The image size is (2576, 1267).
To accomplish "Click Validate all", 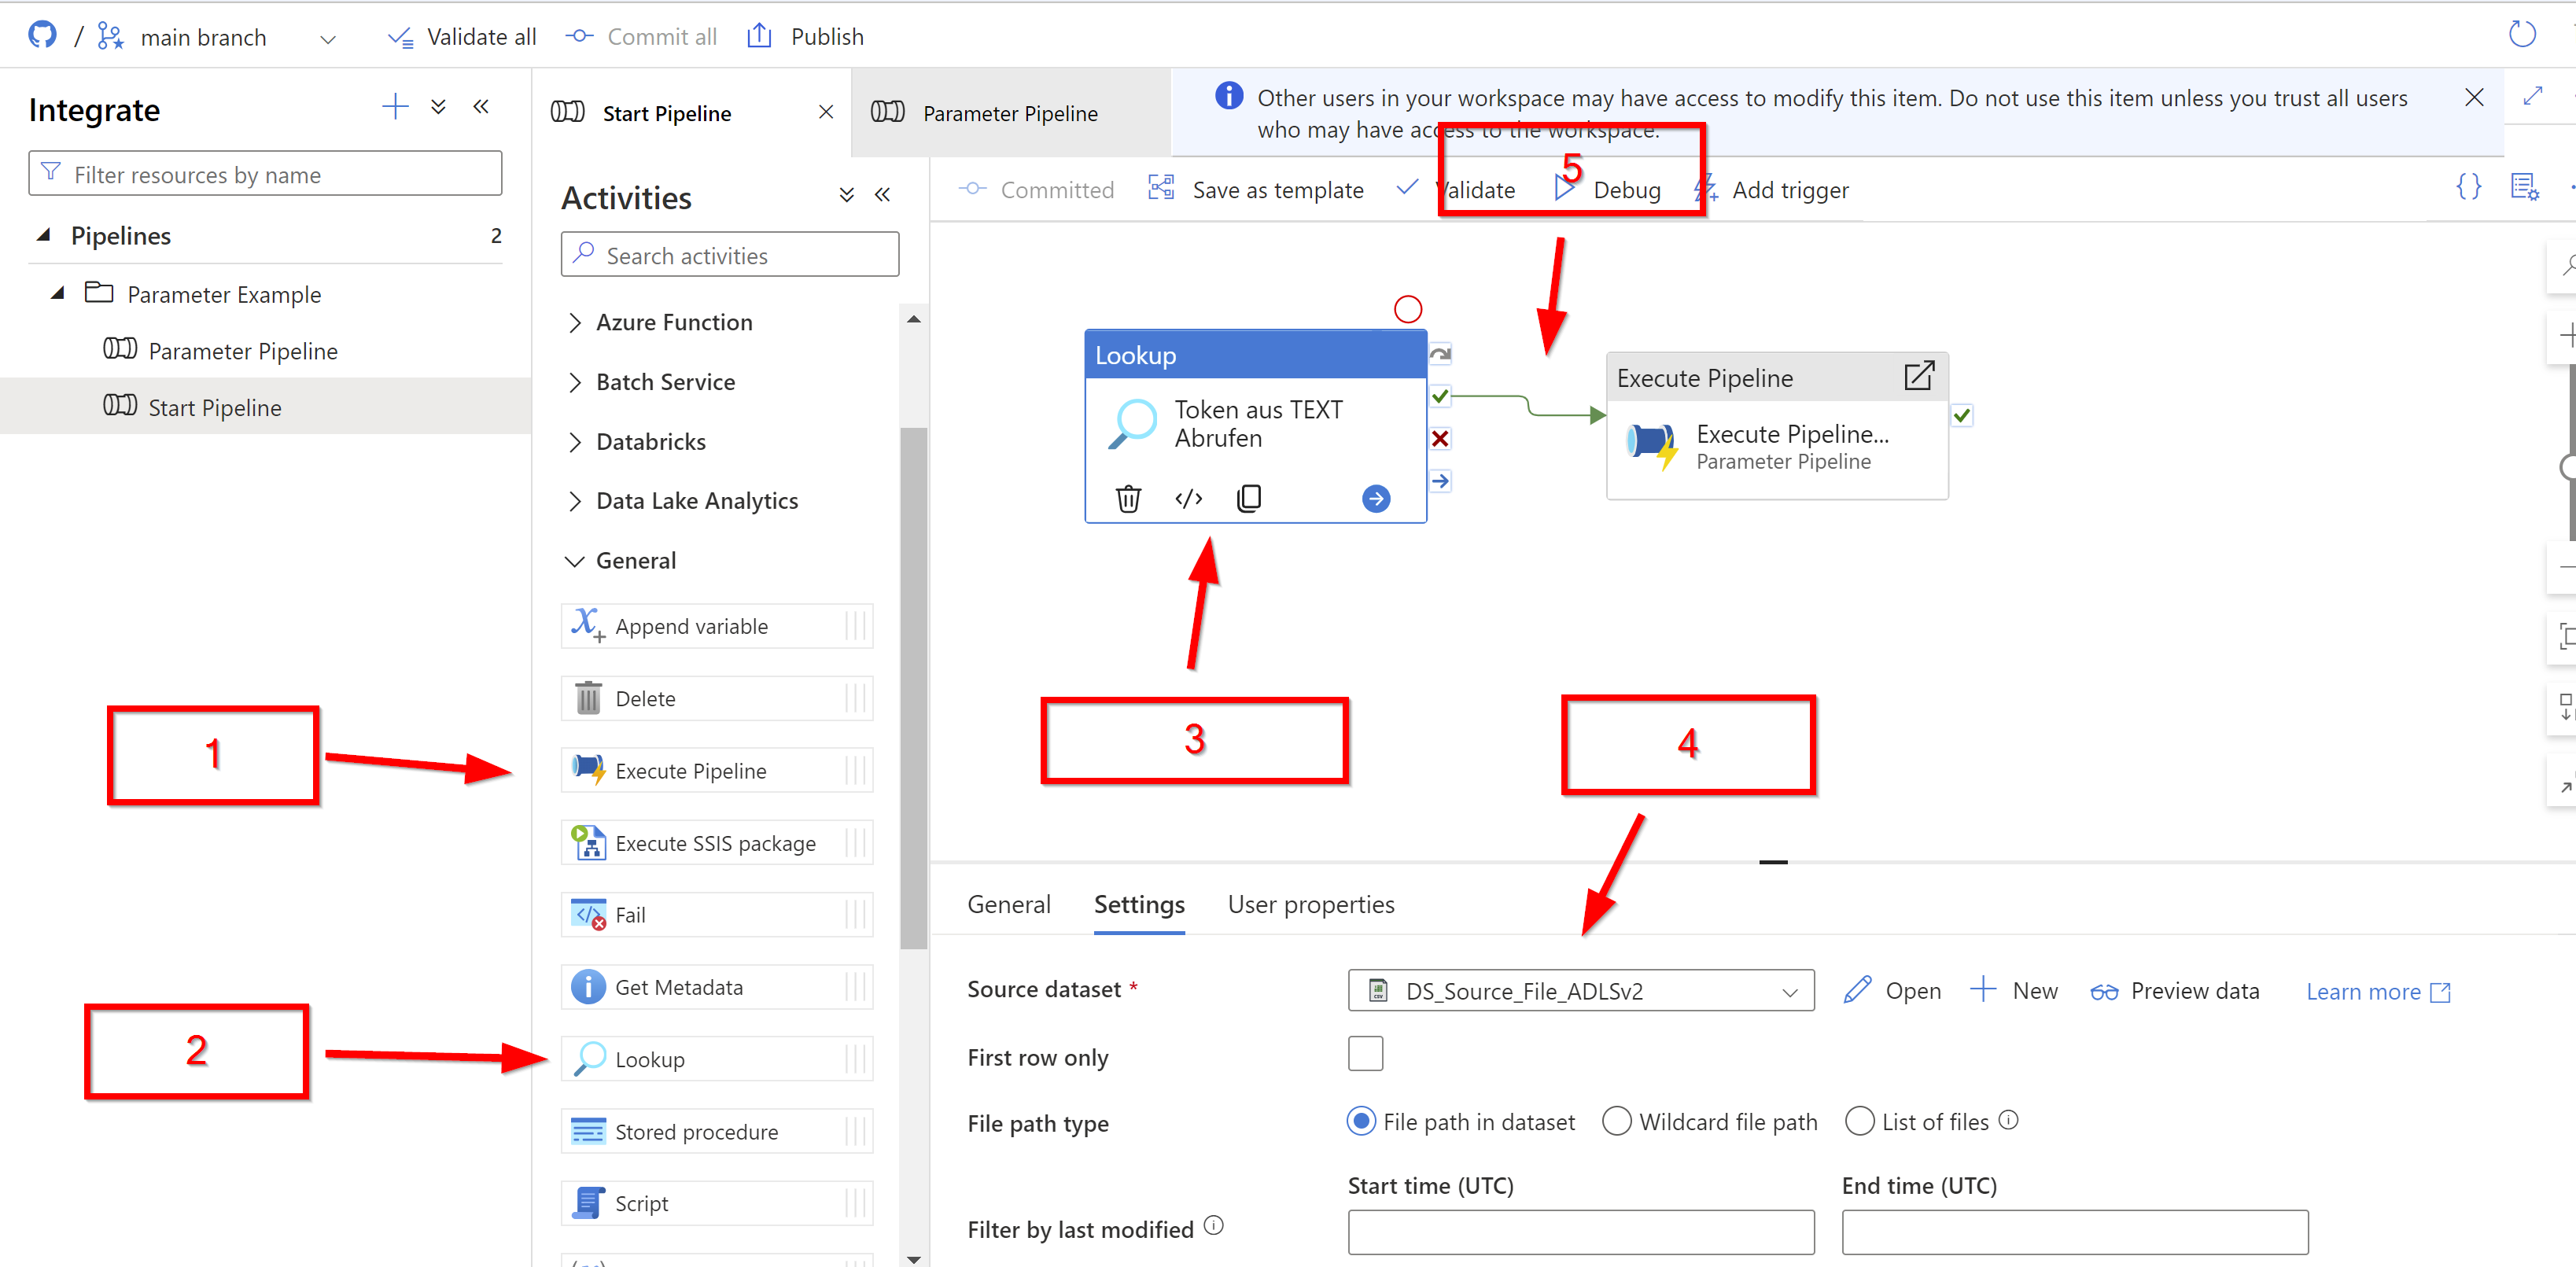I will pyautogui.click(x=462, y=37).
